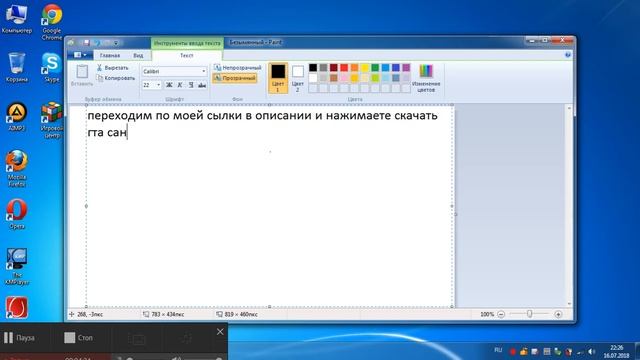Click the AIMP3 desktop shortcut
This screenshot has height=360, width=640.
[x=17, y=117]
